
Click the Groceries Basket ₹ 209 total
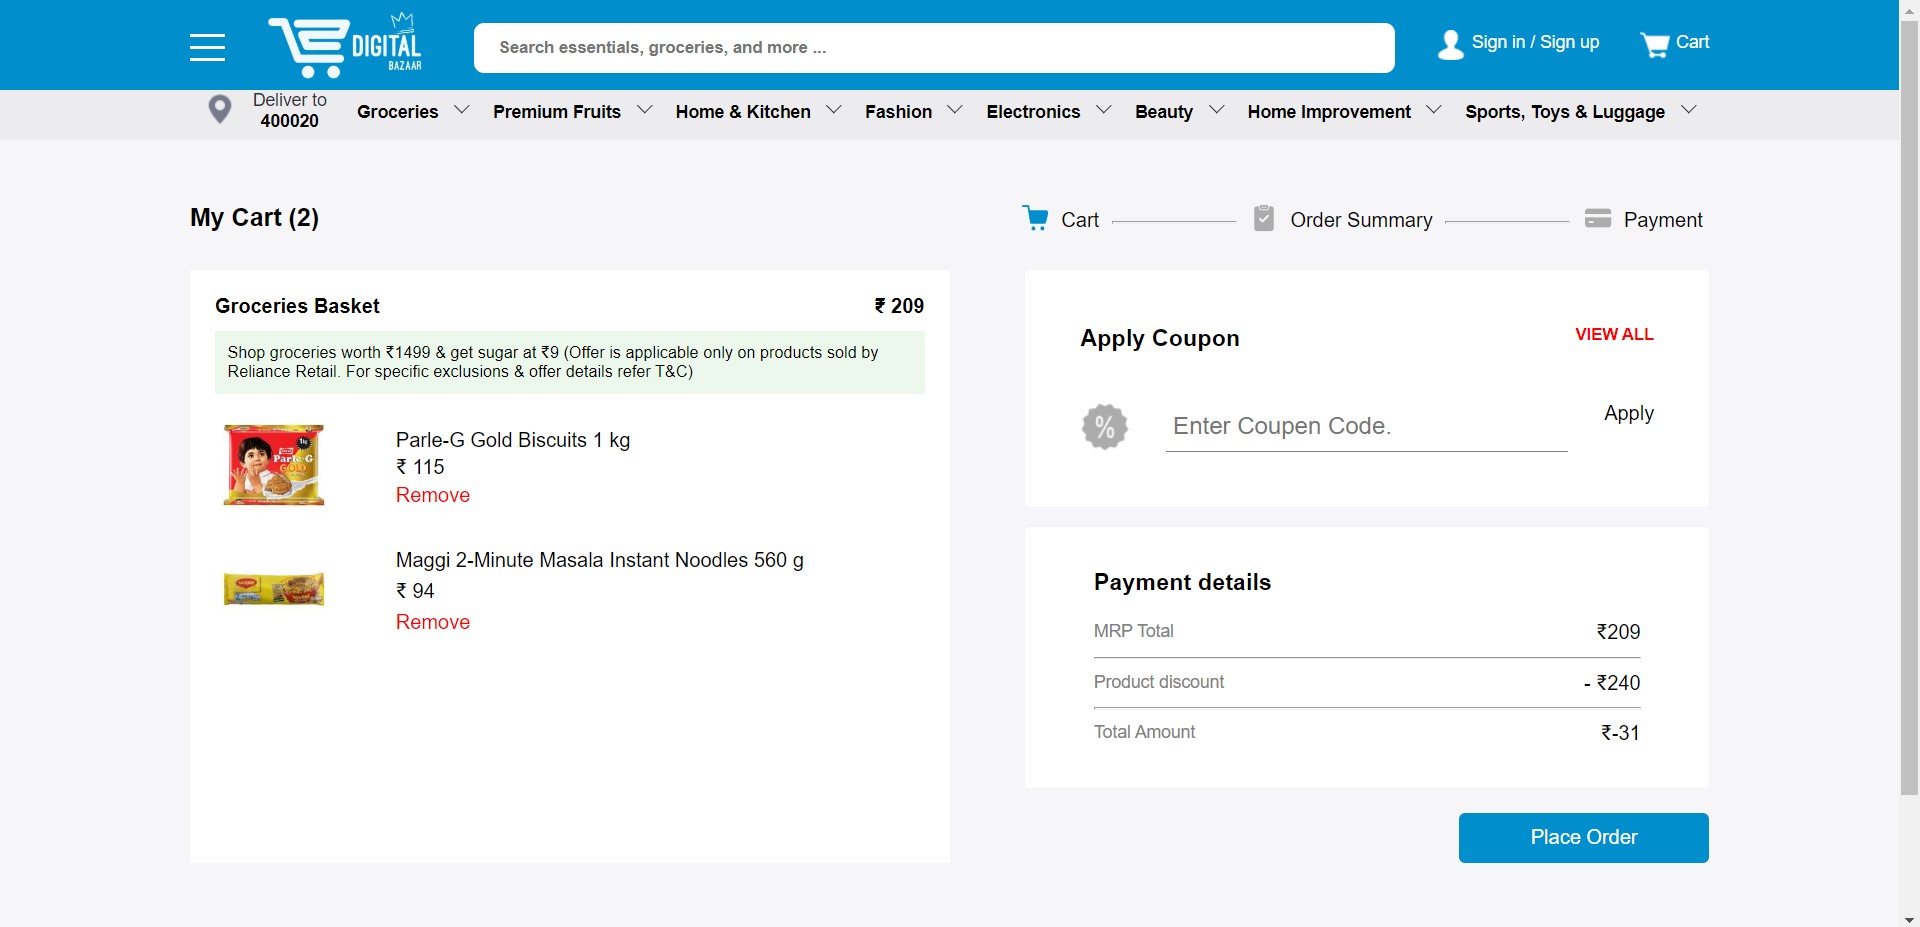899,306
